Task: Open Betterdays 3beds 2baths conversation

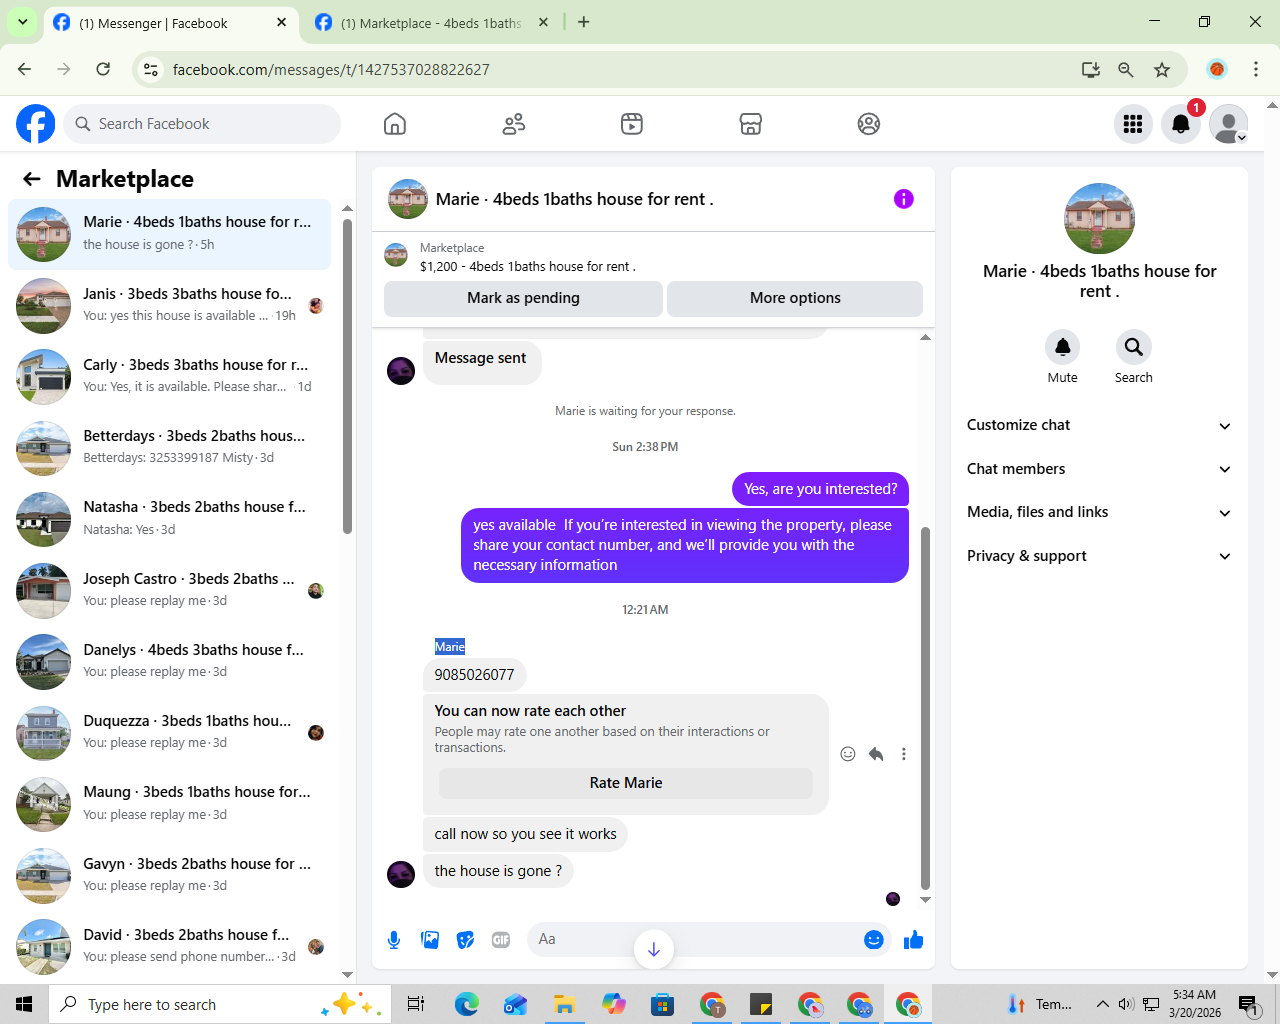Action: (170, 447)
